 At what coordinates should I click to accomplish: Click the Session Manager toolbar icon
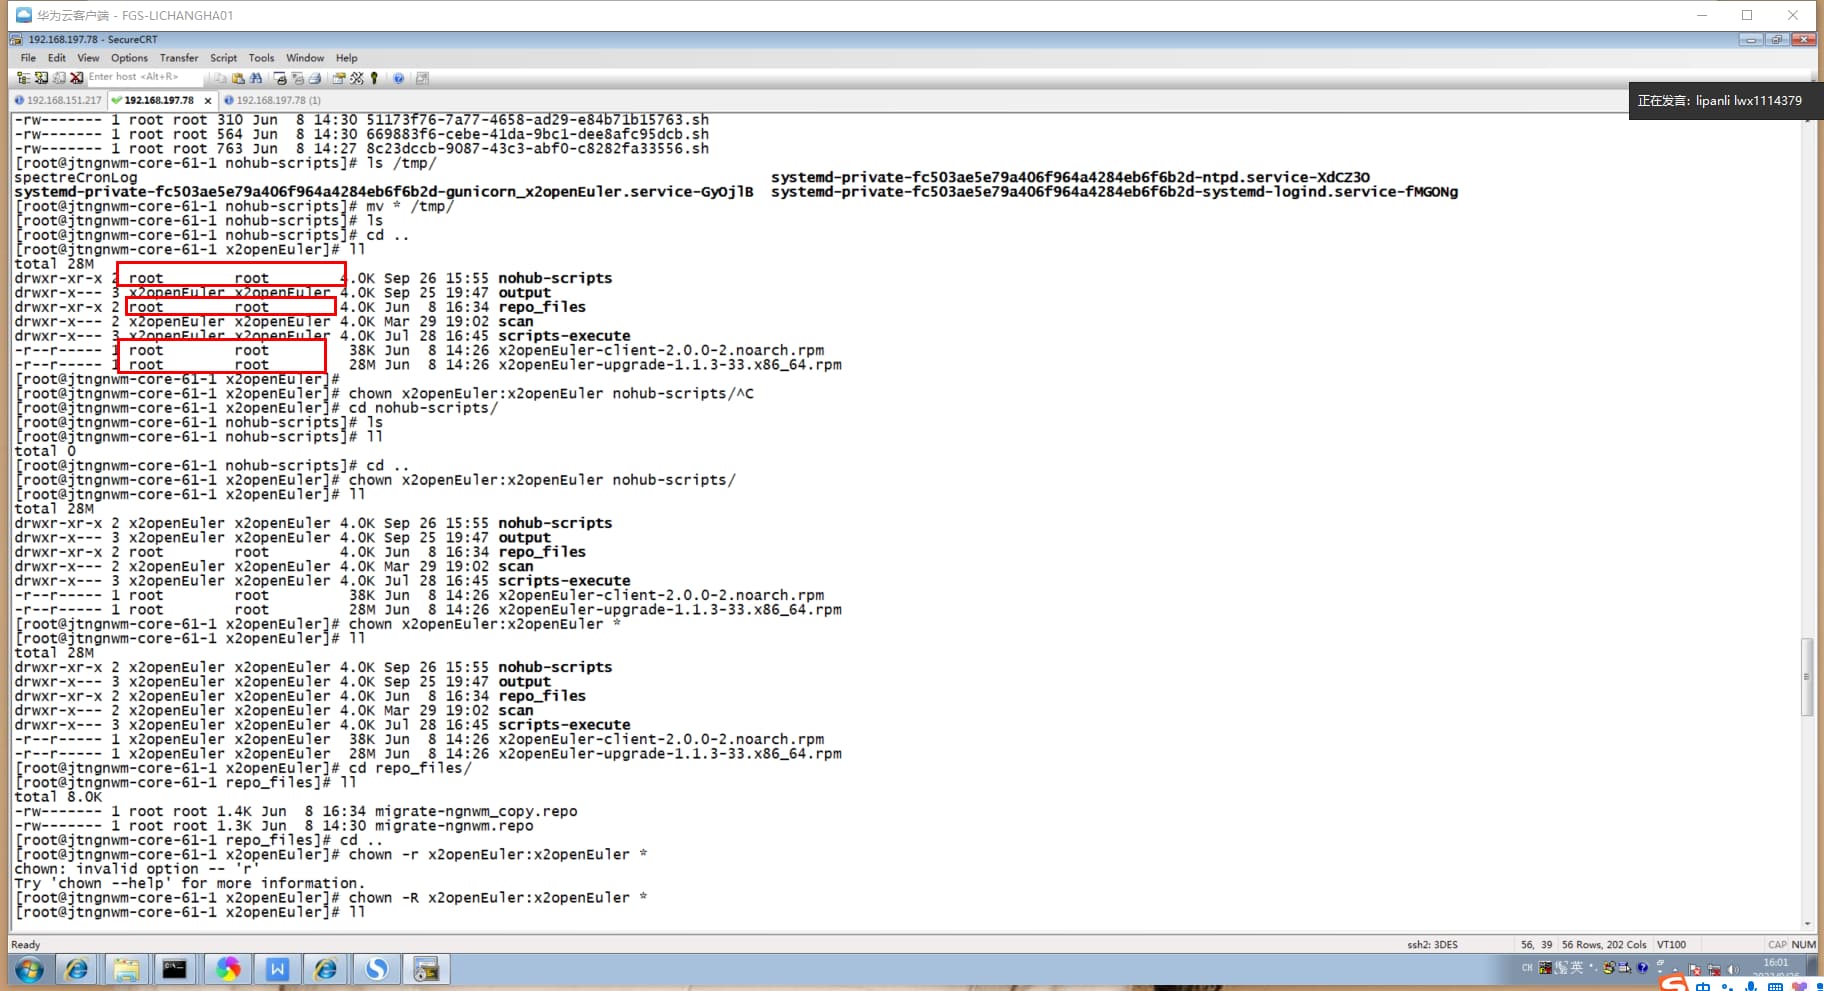click(x=23, y=78)
